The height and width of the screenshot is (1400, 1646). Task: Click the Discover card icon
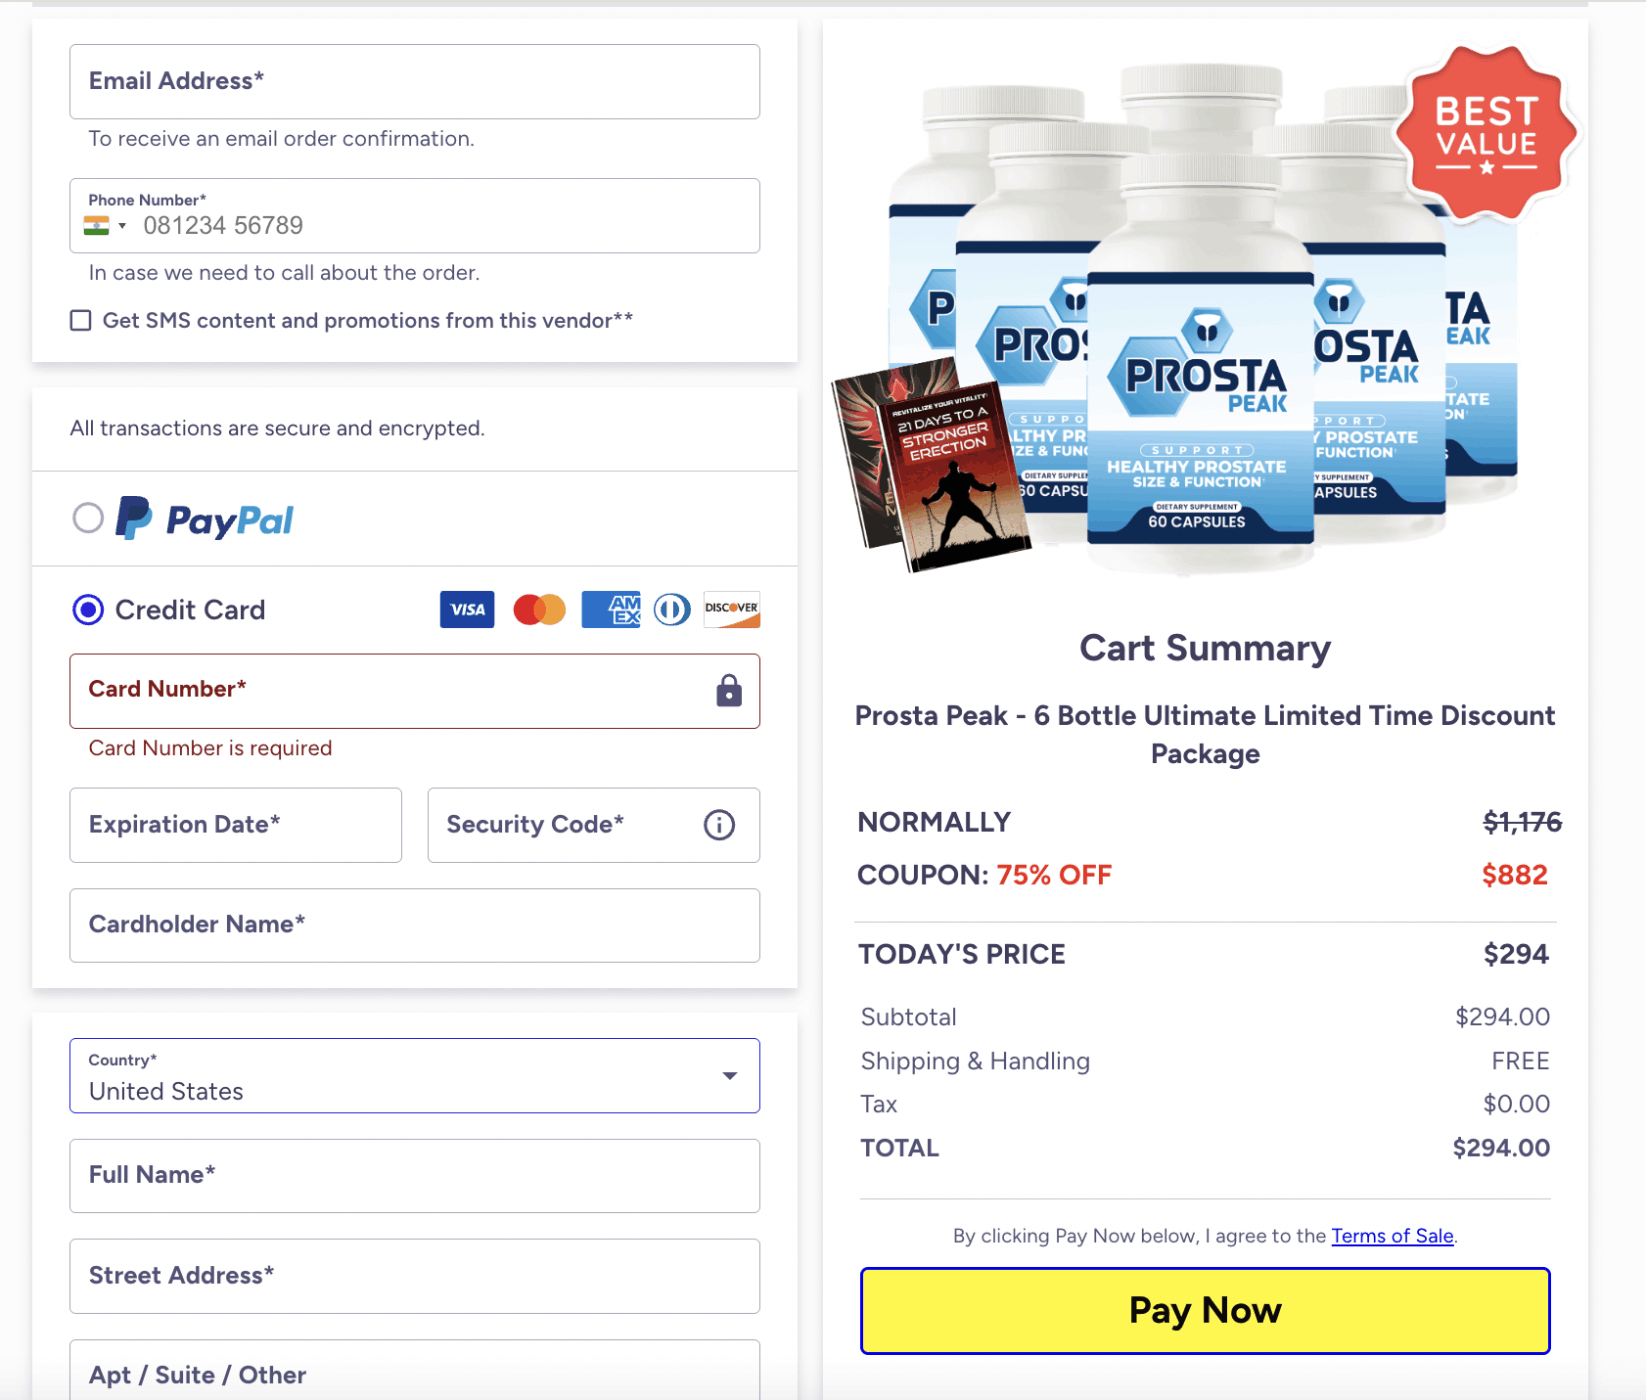pyautogui.click(x=732, y=609)
